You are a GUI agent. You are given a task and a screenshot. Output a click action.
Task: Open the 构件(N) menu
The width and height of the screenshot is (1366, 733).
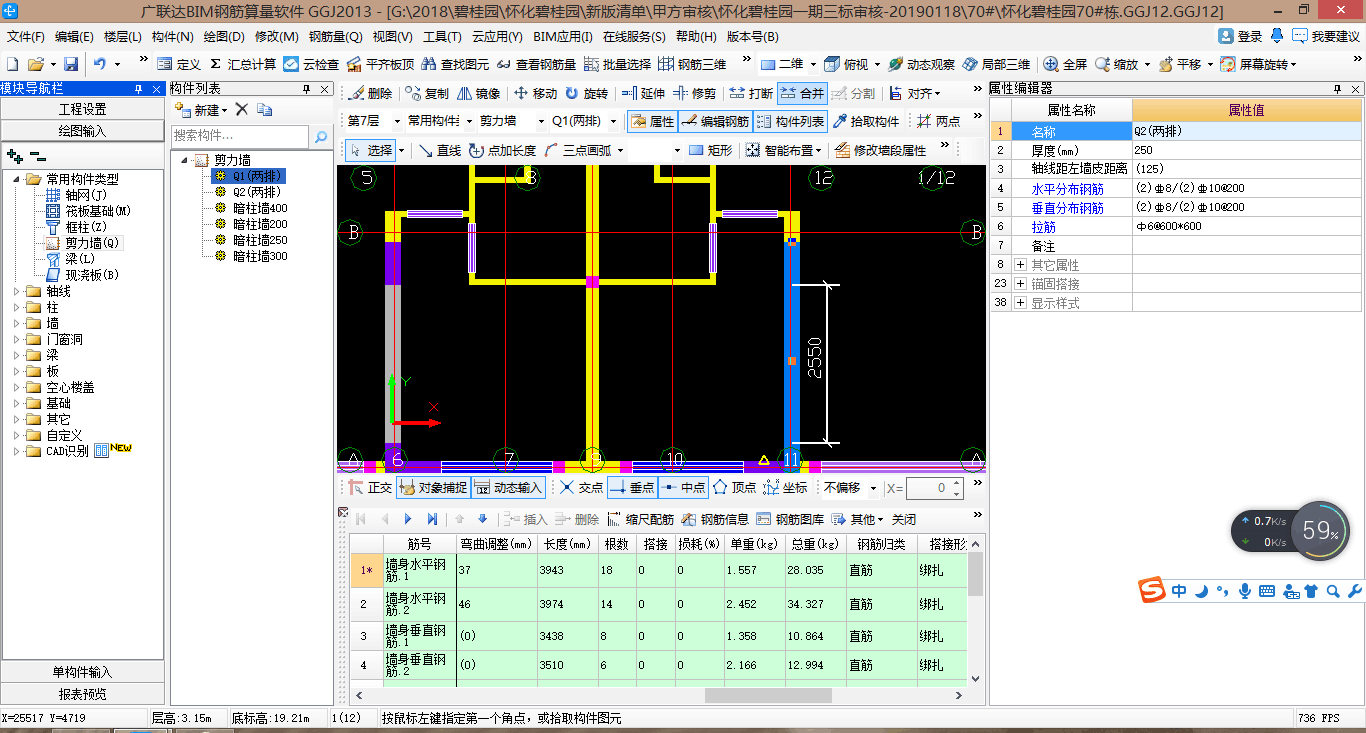[x=172, y=37]
